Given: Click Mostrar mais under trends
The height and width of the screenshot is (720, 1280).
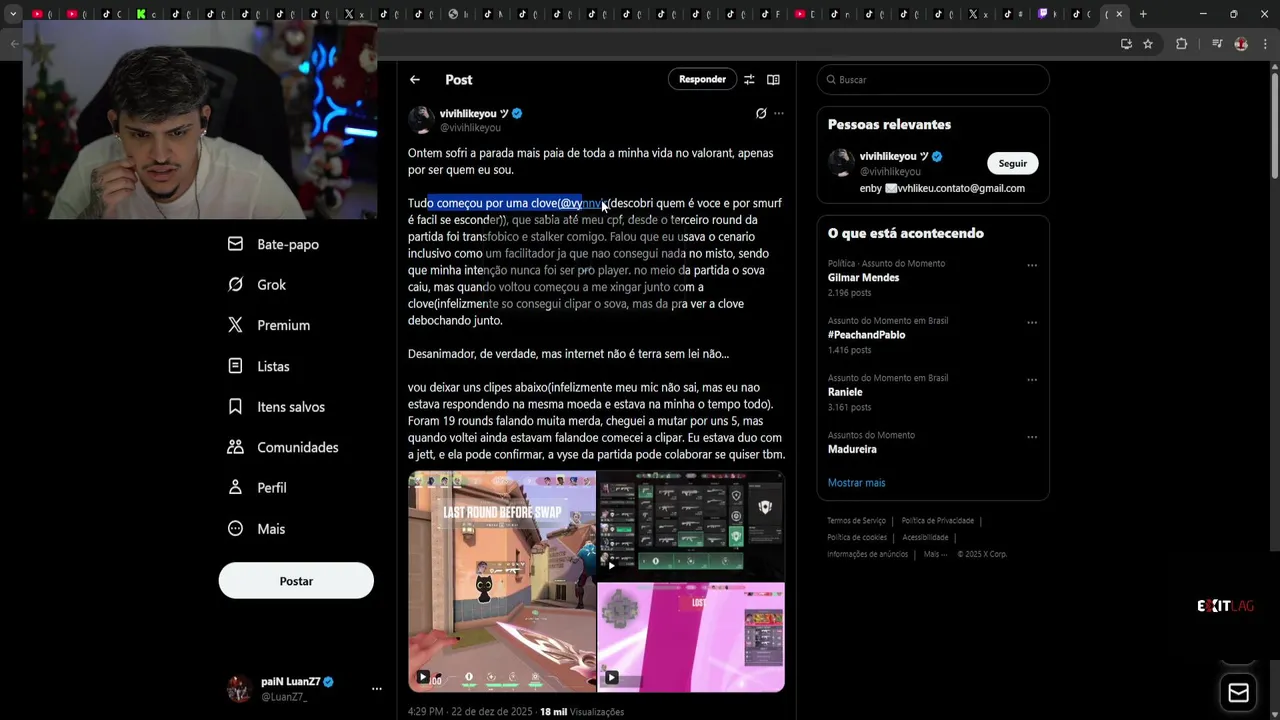Looking at the screenshot, I should pyautogui.click(x=856, y=483).
